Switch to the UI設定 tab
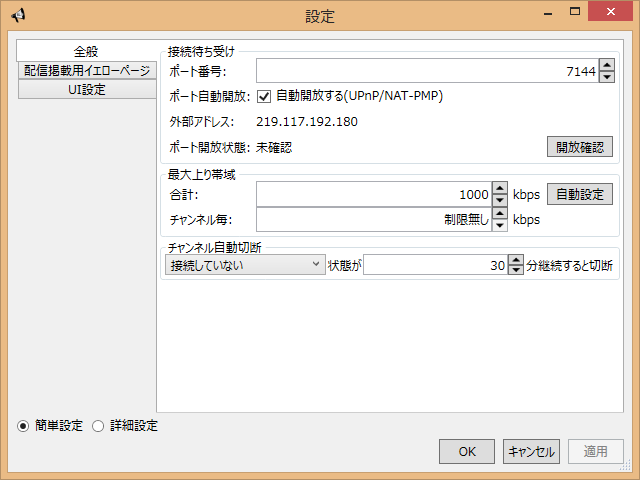The height and width of the screenshot is (480, 640). point(87,89)
